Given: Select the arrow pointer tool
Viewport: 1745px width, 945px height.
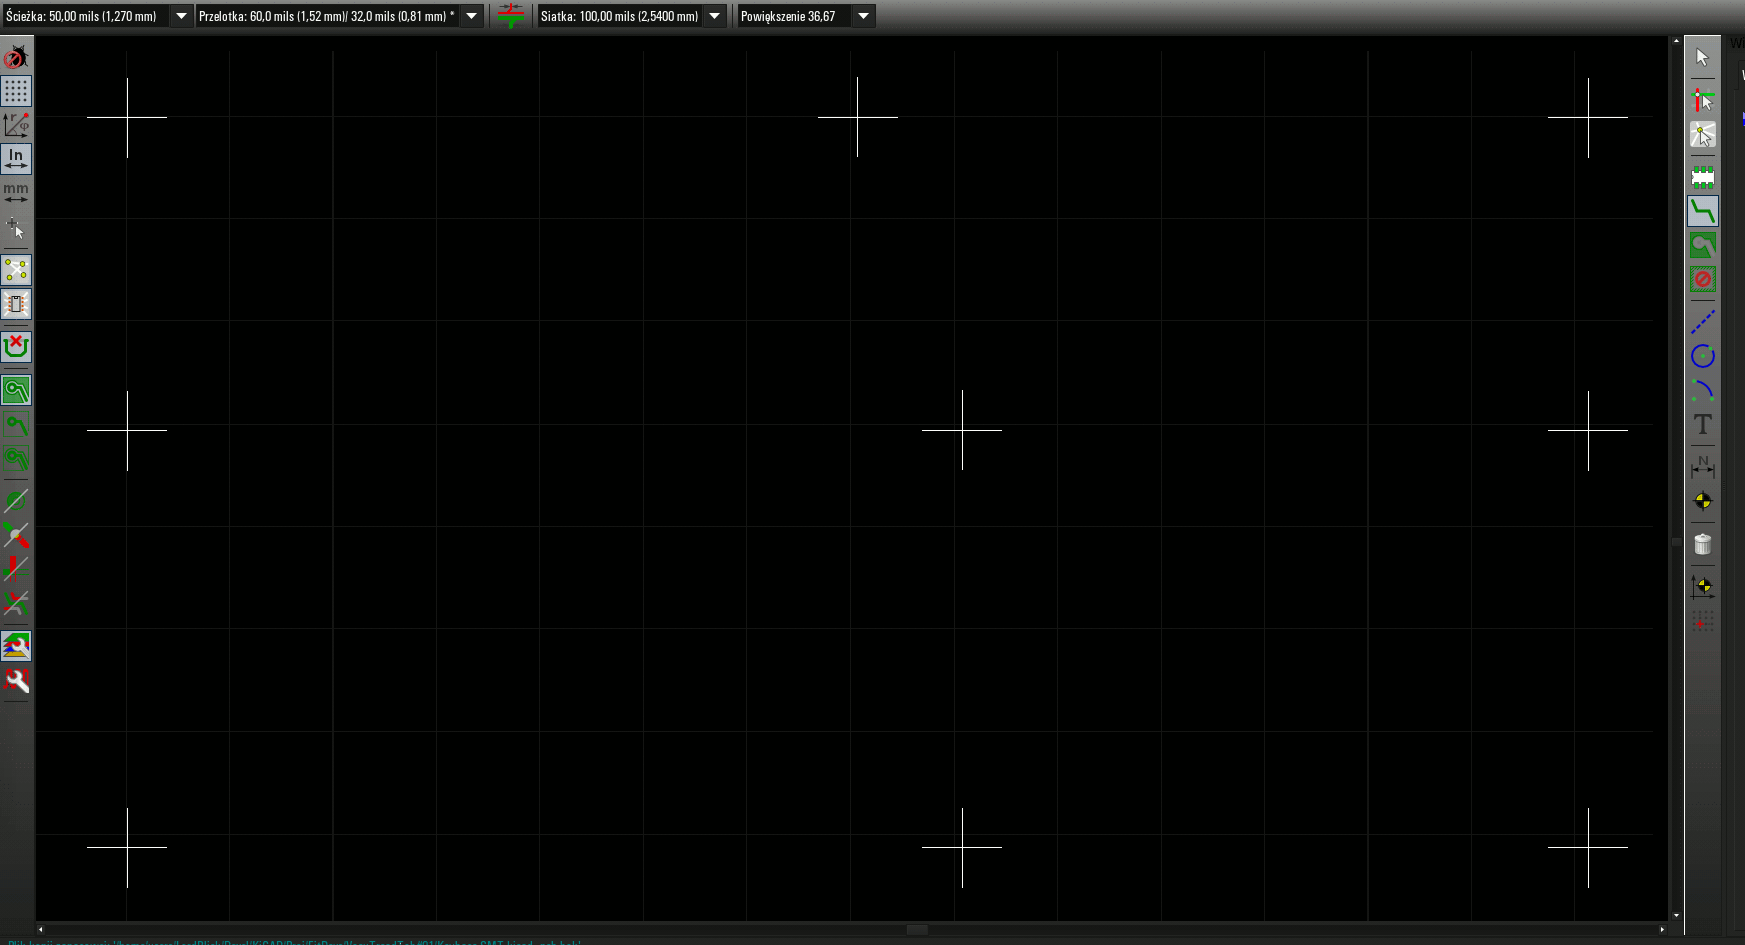Looking at the screenshot, I should point(1703,58).
